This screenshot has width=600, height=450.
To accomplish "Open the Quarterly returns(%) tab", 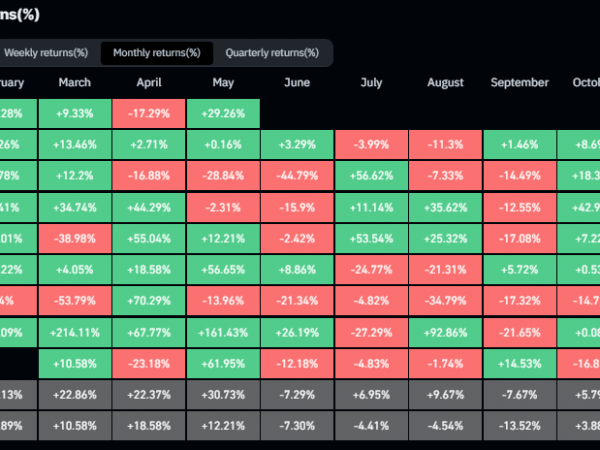I will 272,53.
